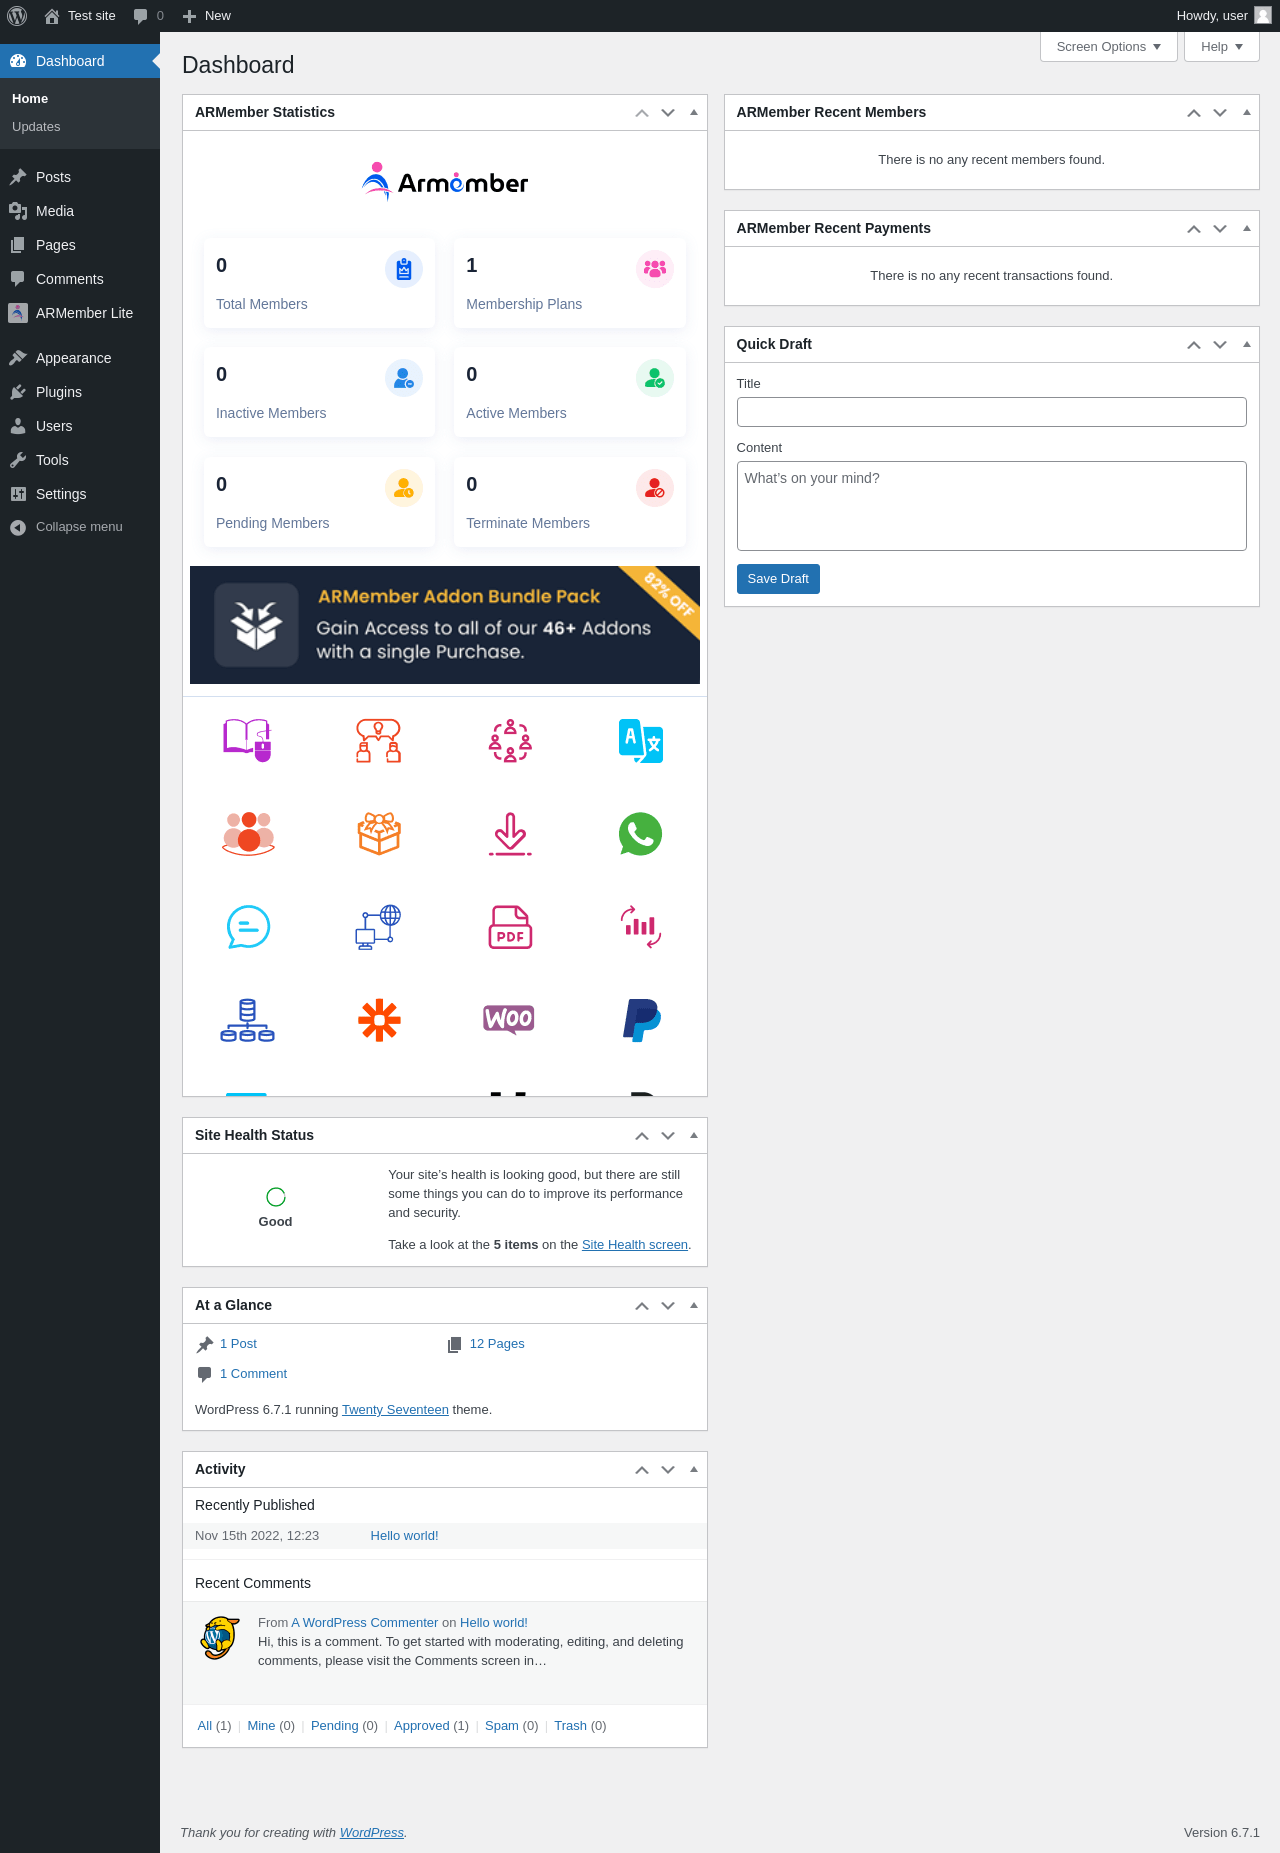This screenshot has height=1853, width=1280.
Task: Toggle the Activity panel
Action: (694, 1469)
